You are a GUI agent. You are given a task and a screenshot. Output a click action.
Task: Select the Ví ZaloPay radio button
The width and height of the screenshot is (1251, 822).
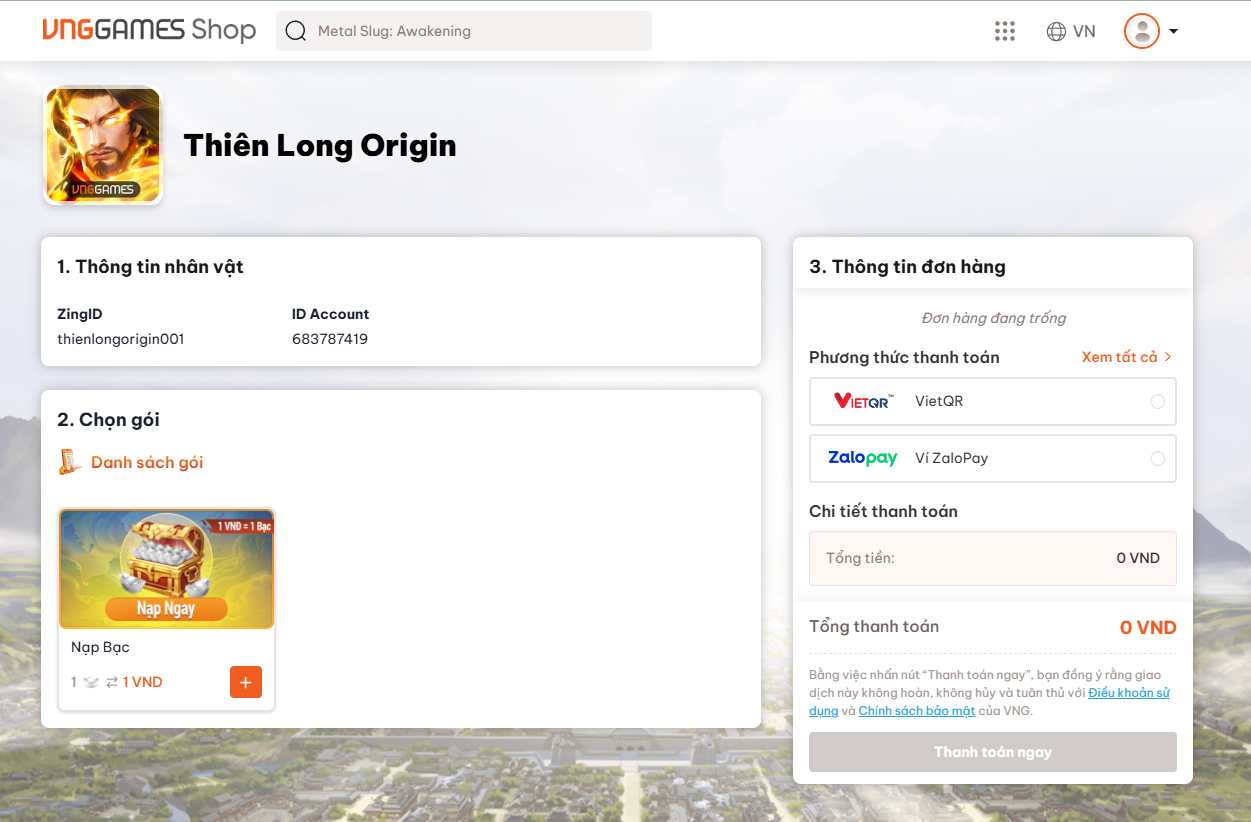tap(1157, 459)
